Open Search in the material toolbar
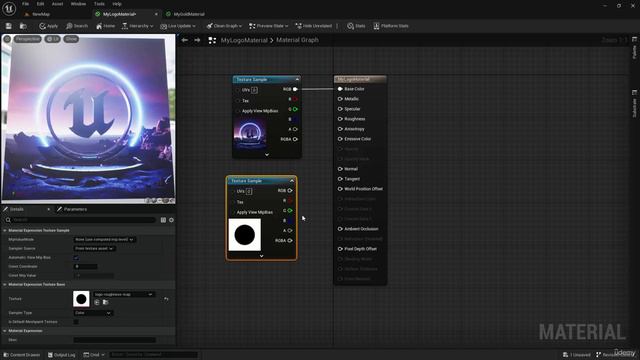 (77, 26)
